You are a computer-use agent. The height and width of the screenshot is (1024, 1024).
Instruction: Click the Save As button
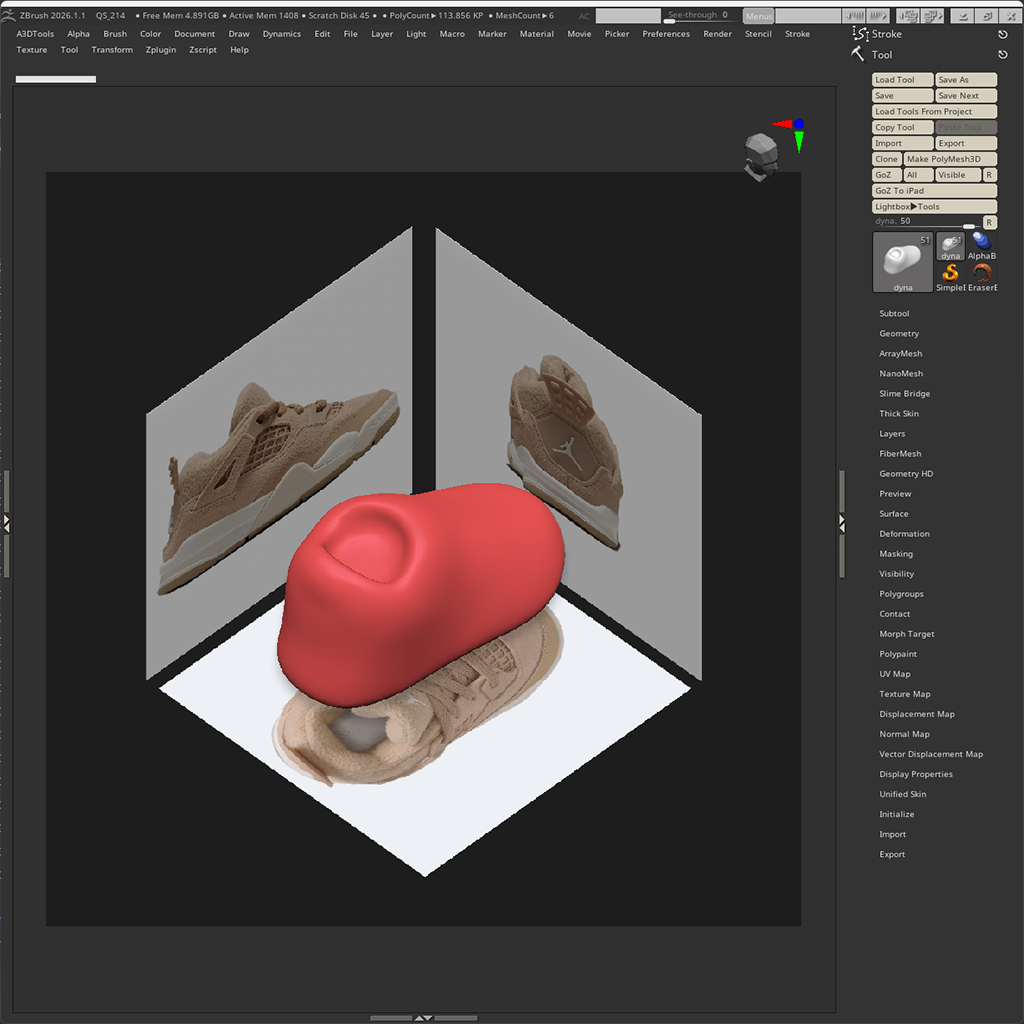click(966, 80)
